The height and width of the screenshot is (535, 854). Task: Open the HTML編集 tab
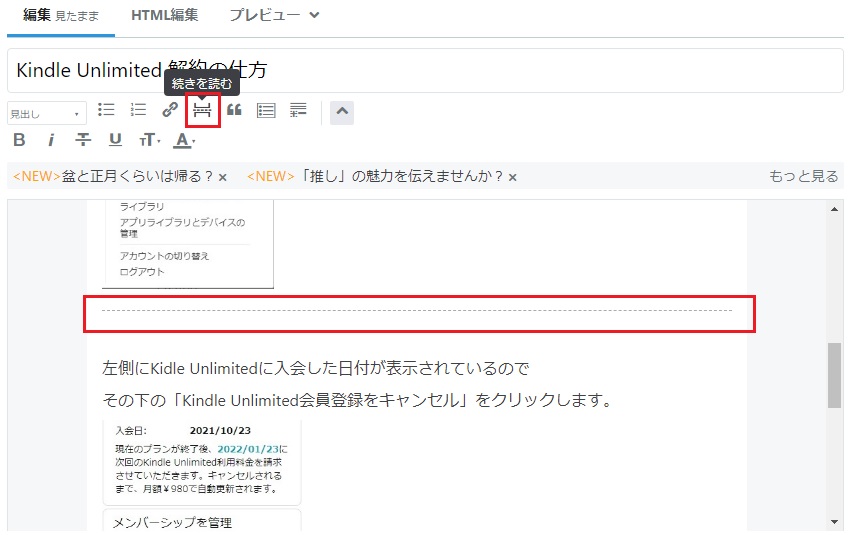coord(164,15)
